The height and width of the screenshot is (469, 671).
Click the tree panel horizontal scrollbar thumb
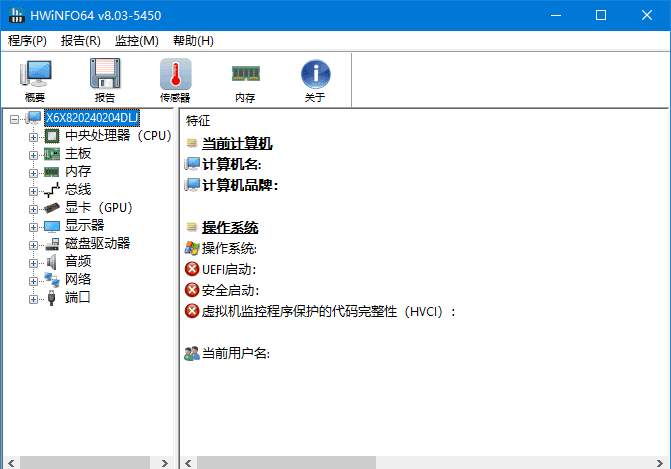(x=85, y=463)
